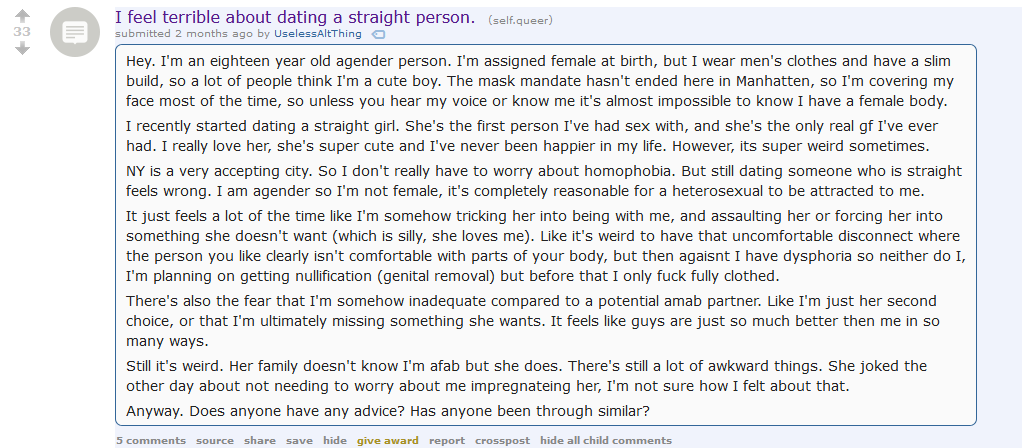Open the post title about dating a straight person
The height and width of the screenshot is (448, 1022).
295,17
